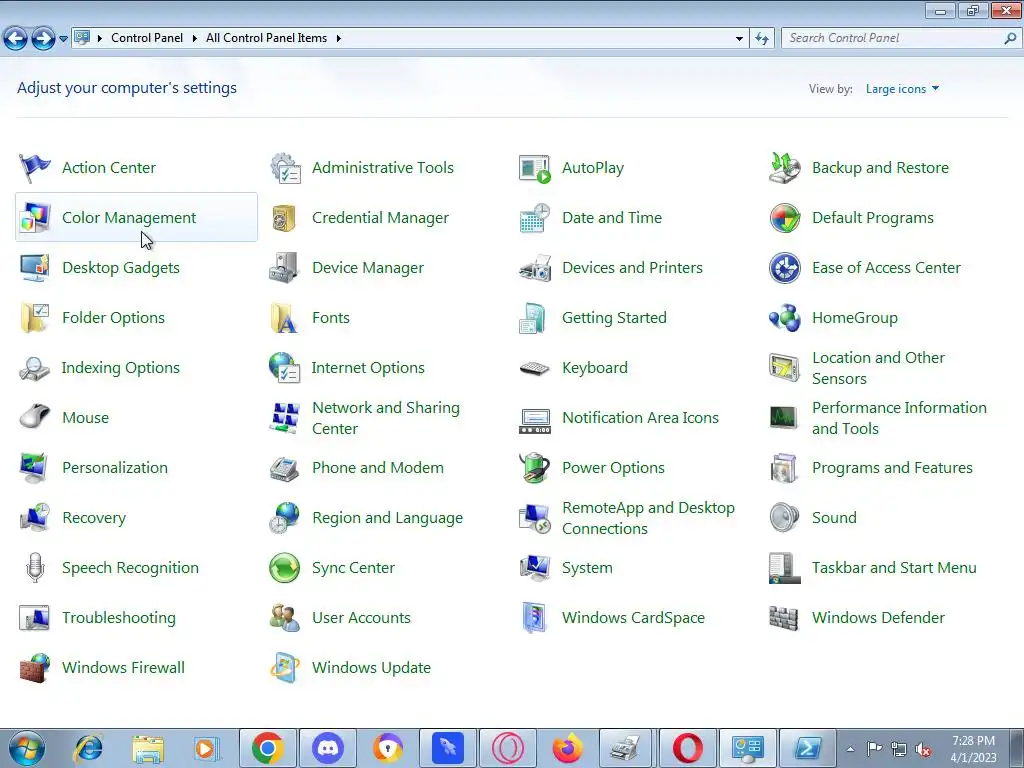Open the Recovery link

pyautogui.click(x=94, y=517)
